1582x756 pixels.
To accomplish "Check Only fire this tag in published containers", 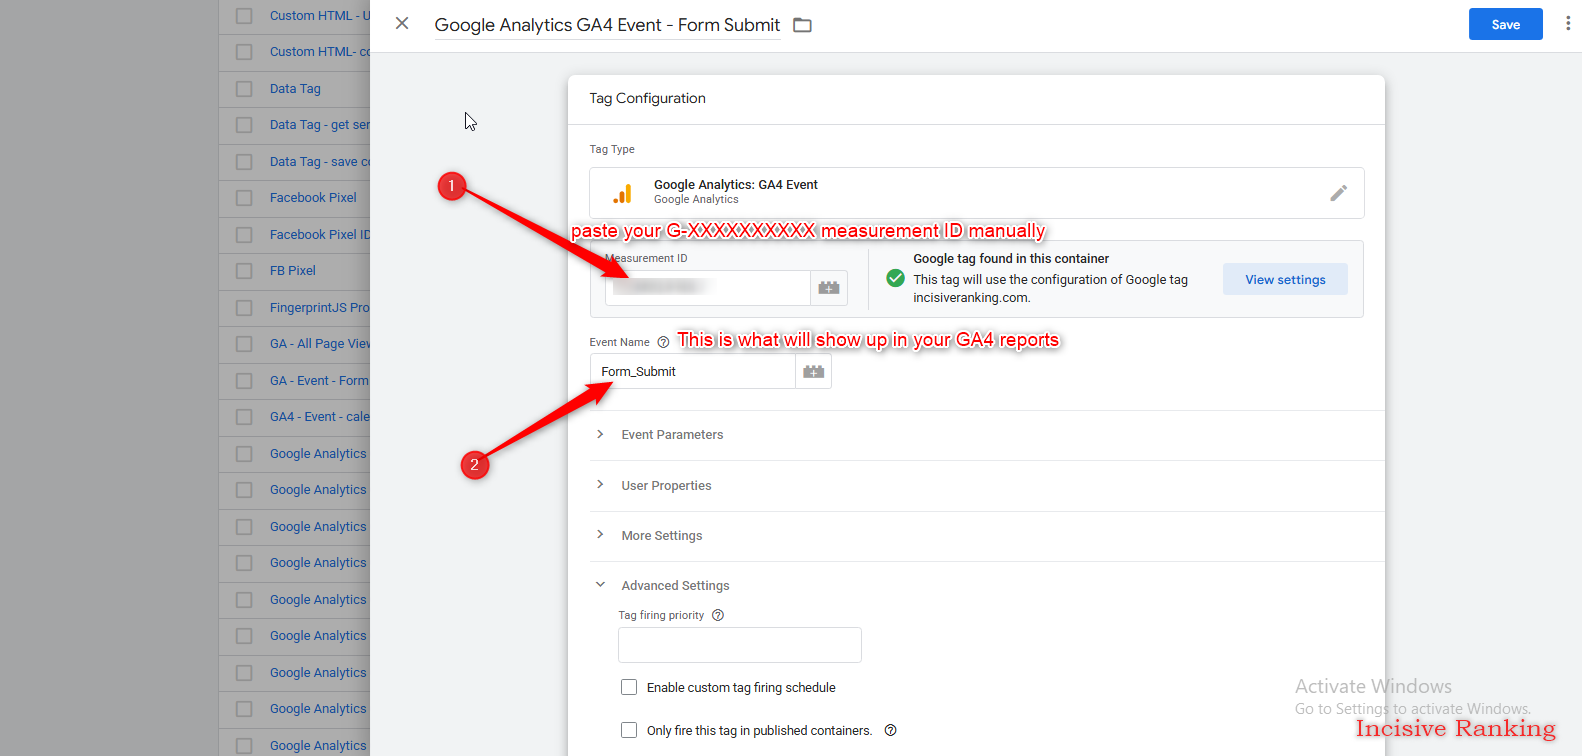I will [x=629, y=730].
